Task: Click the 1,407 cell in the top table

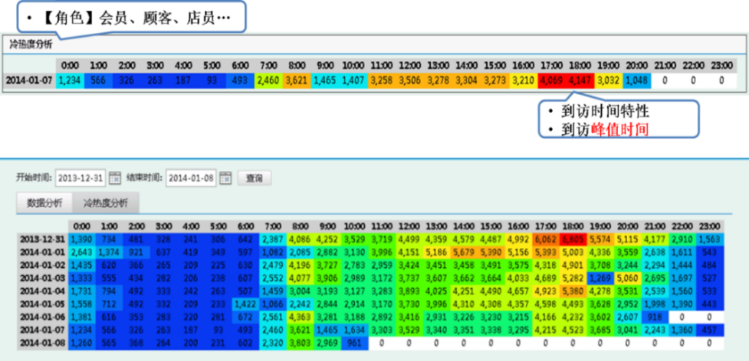Action: 353,80
